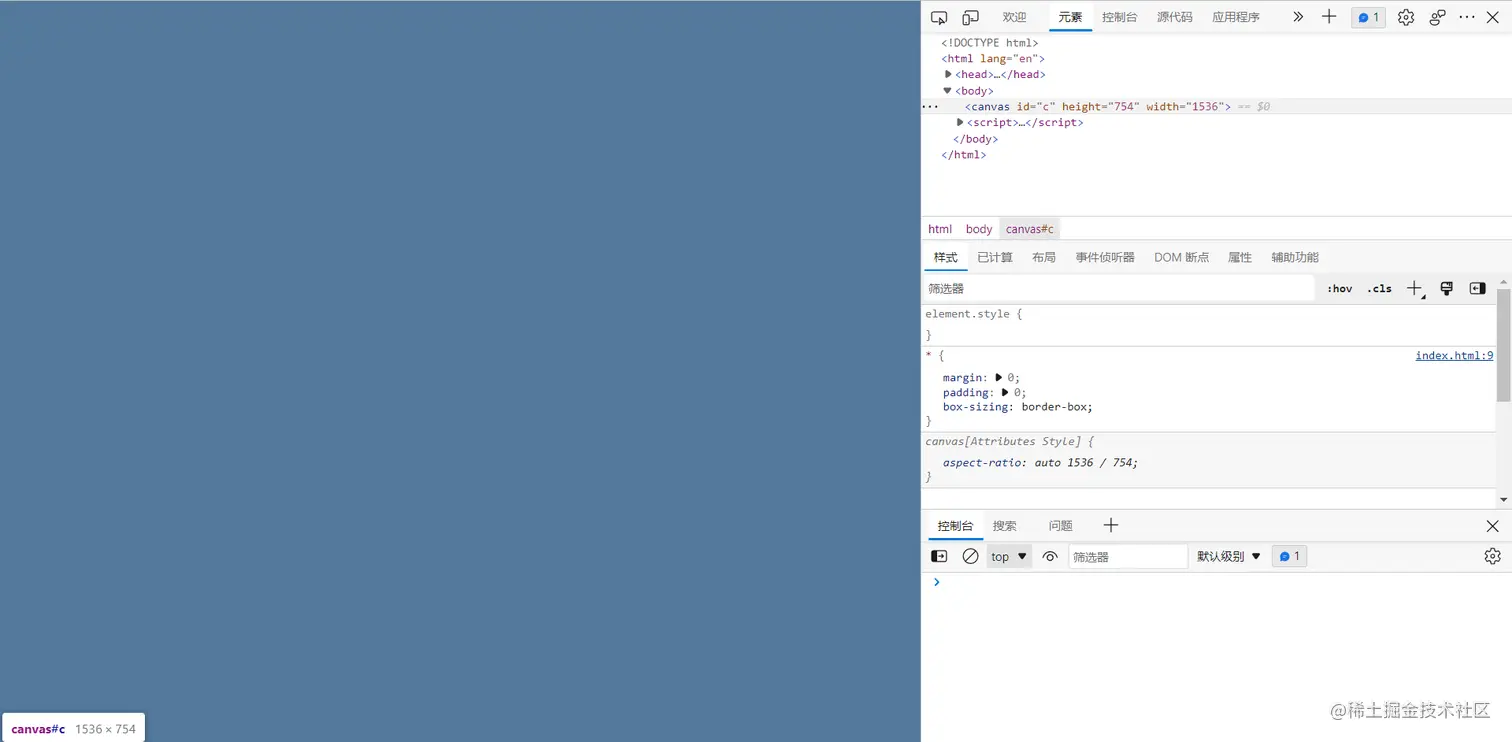Open the 已计算 subtab
The image size is (1512, 742).
(x=995, y=257)
